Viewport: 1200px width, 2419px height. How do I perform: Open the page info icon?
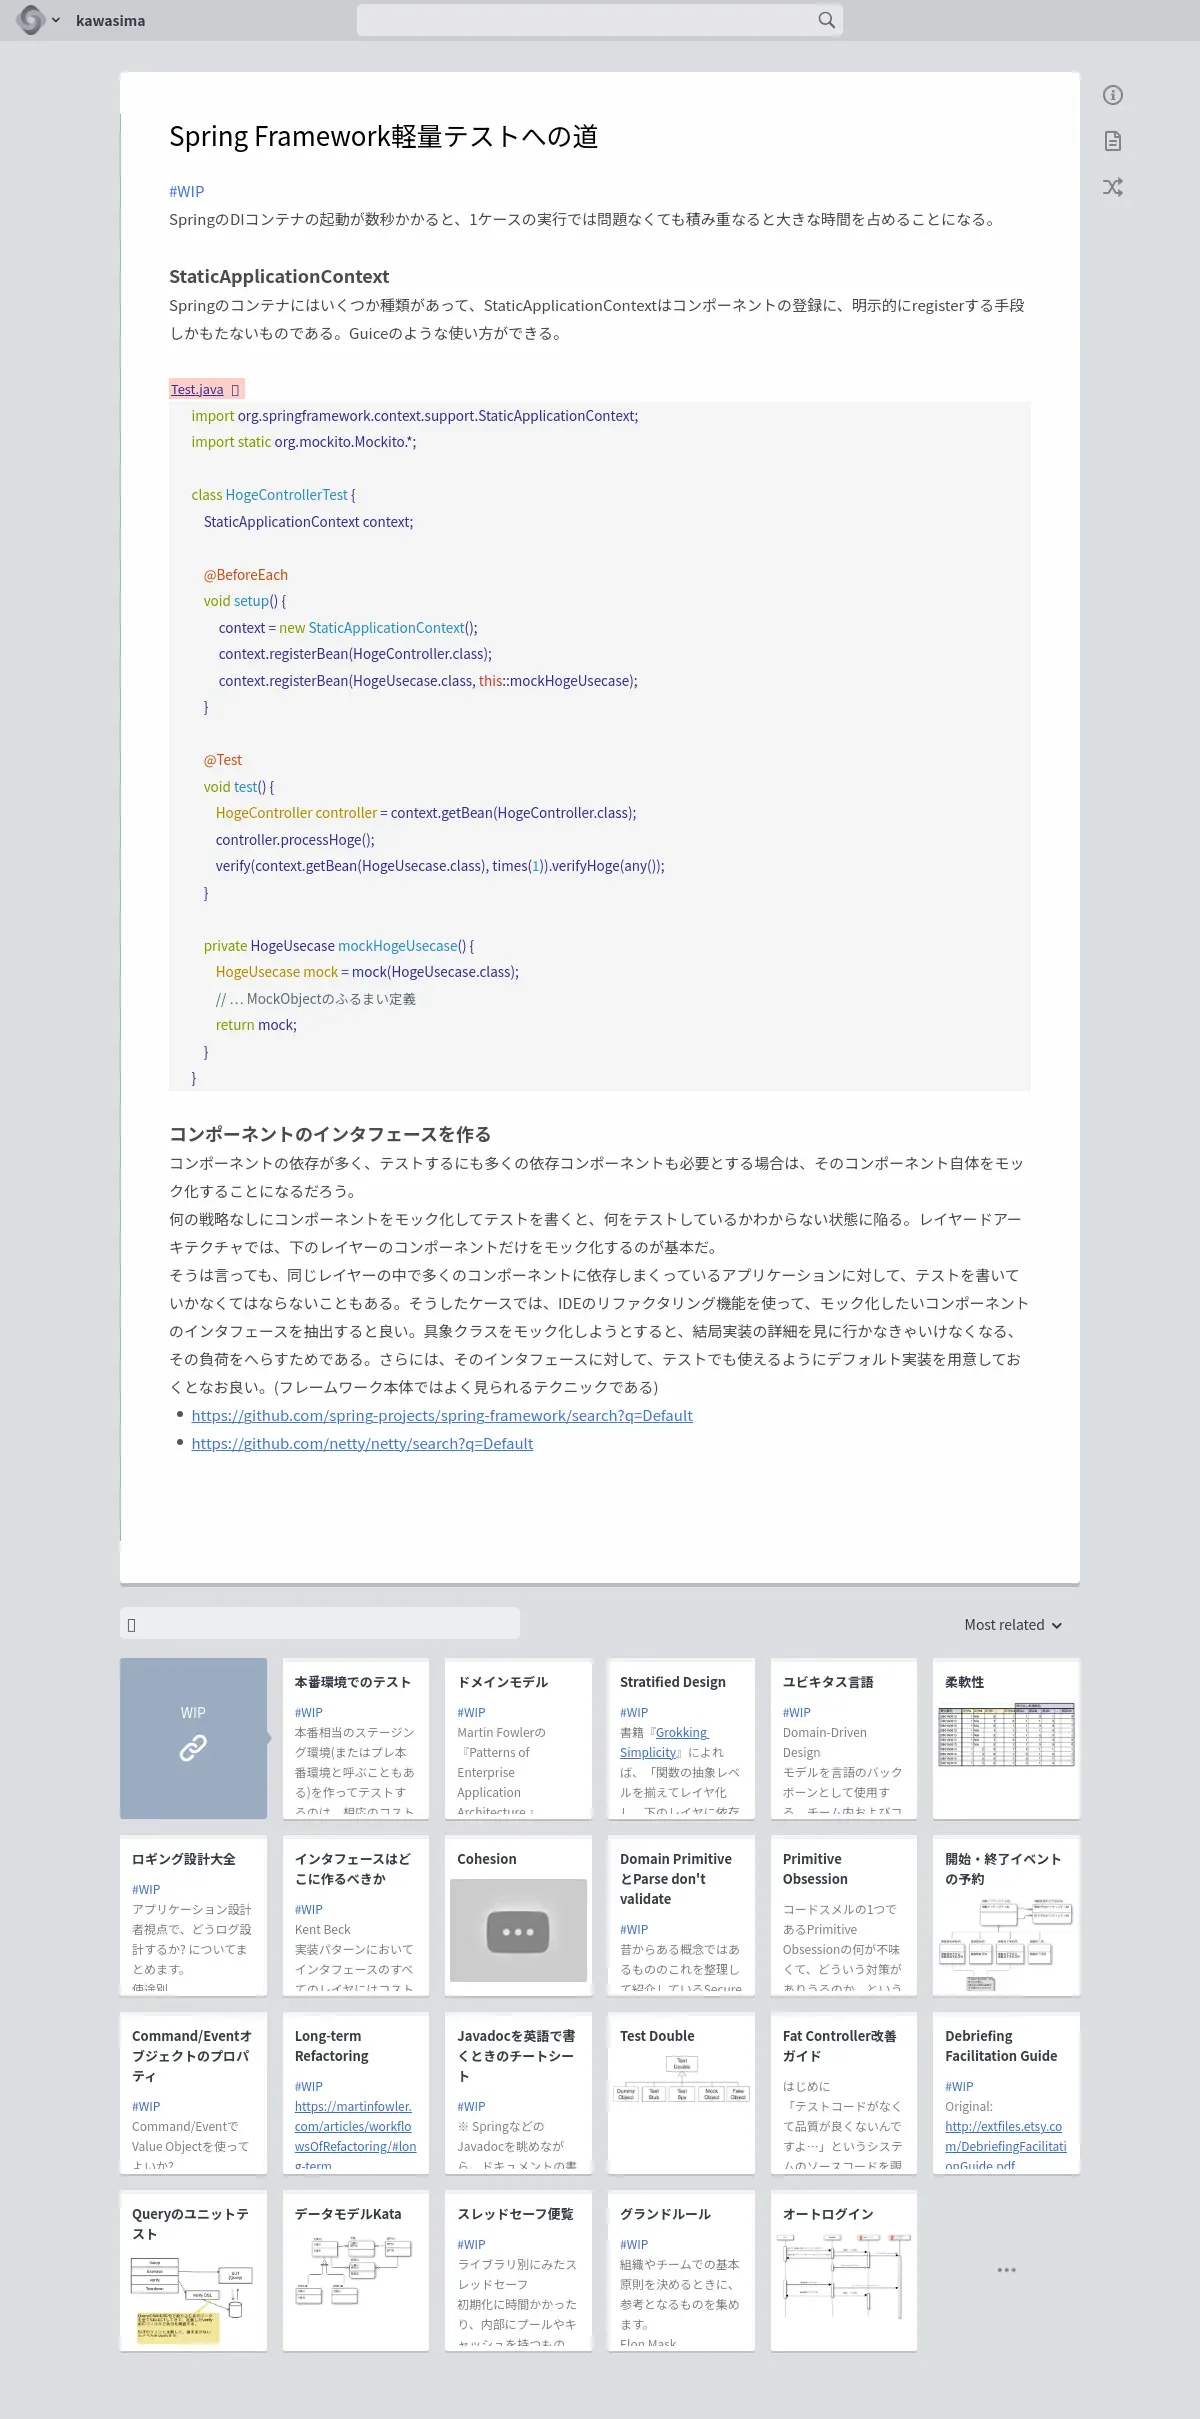[x=1113, y=95]
